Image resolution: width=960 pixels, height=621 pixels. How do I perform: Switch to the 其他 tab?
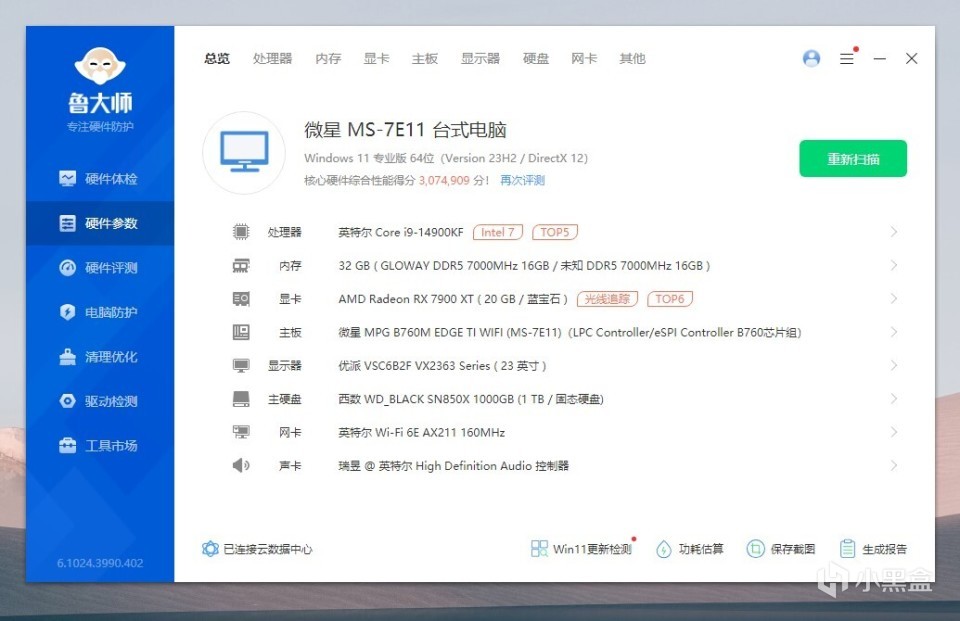[x=632, y=59]
